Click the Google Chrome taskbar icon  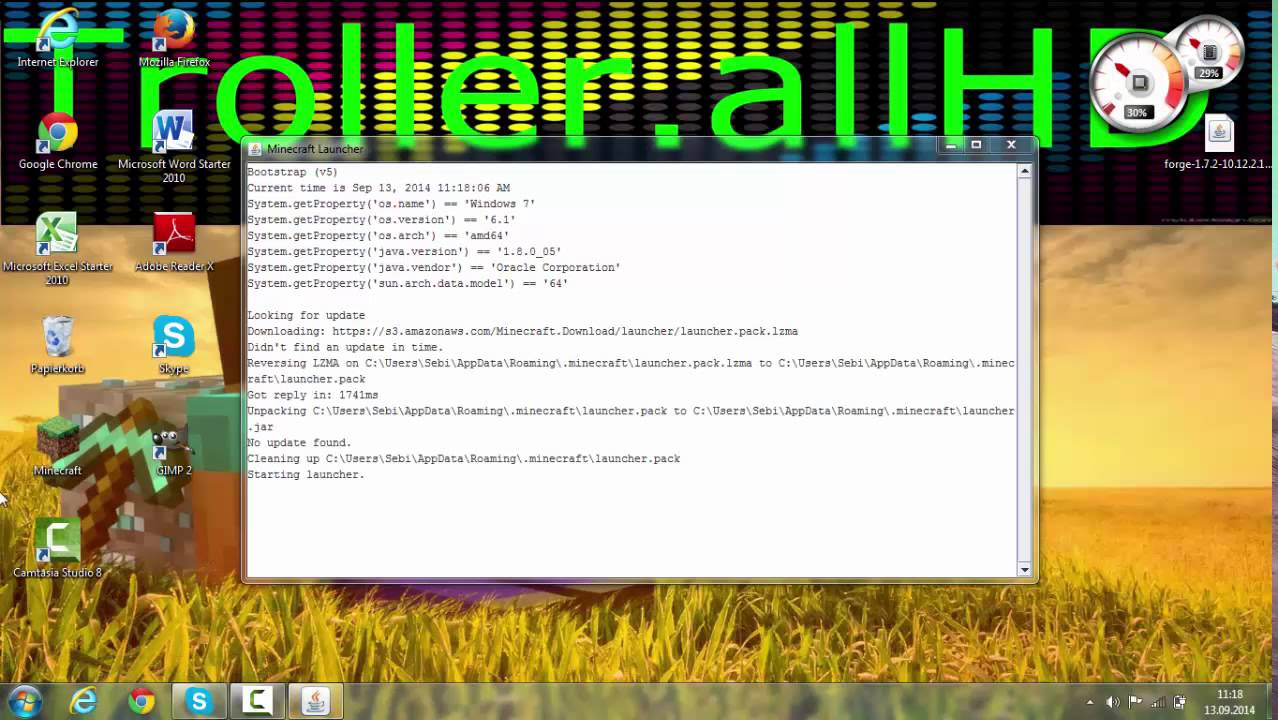click(x=141, y=701)
